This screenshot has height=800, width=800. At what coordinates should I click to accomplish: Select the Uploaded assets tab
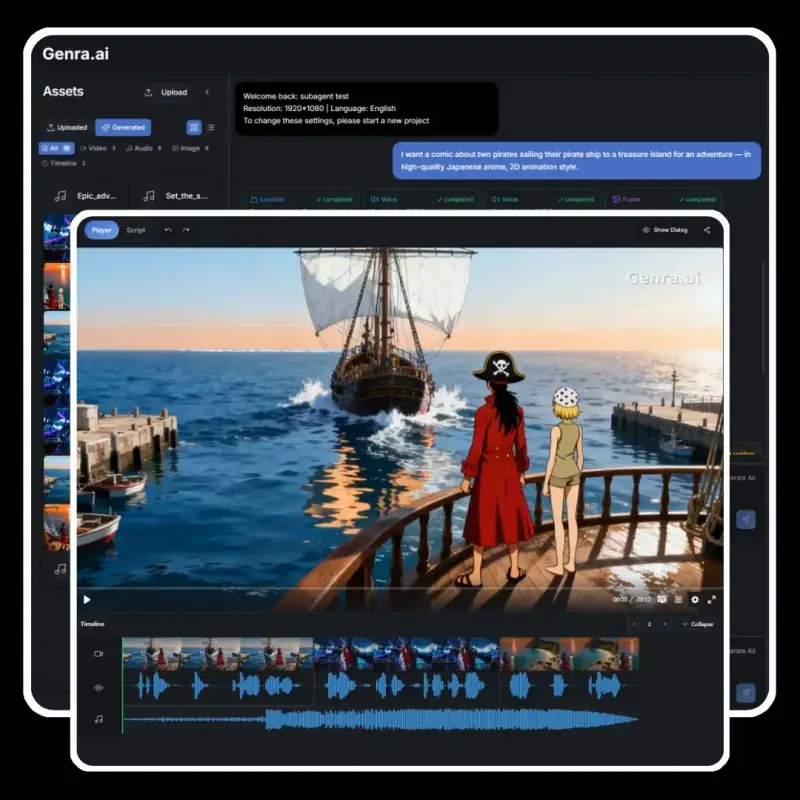click(67, 127)
